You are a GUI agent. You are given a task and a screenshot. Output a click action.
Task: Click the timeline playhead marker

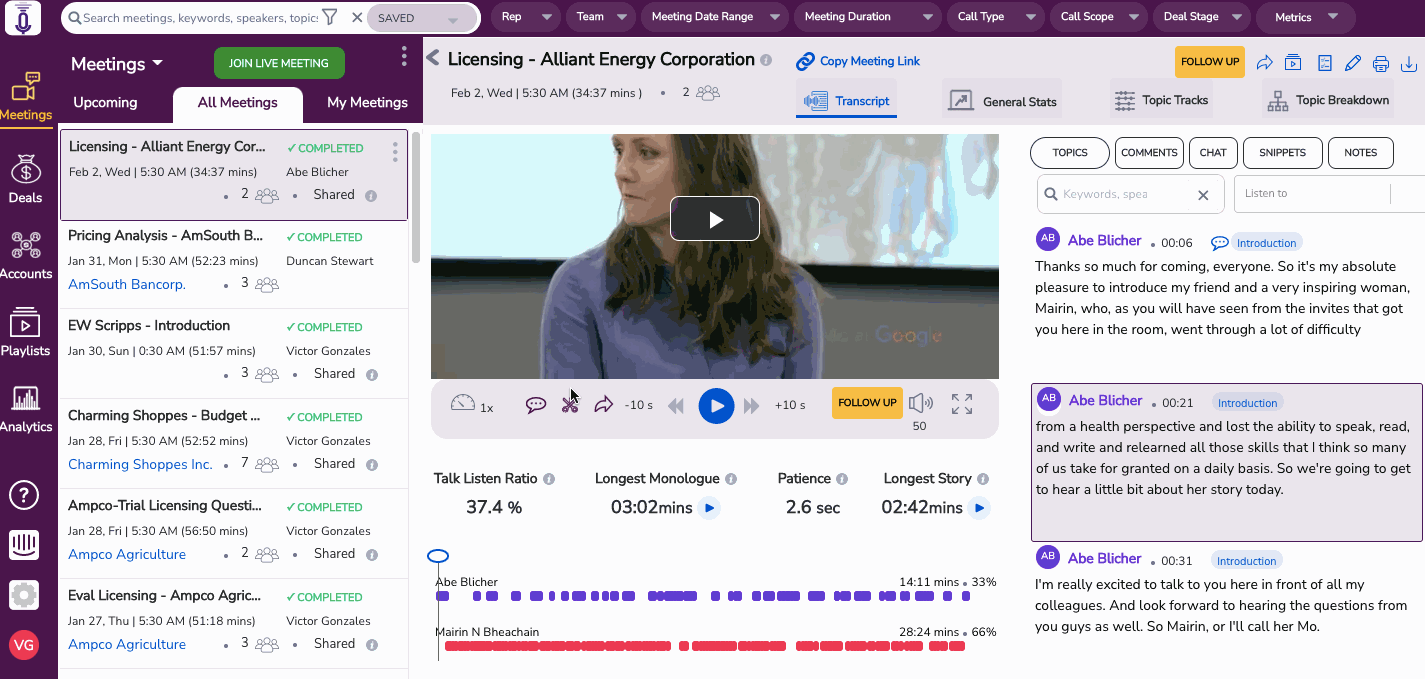pos(438,556)
